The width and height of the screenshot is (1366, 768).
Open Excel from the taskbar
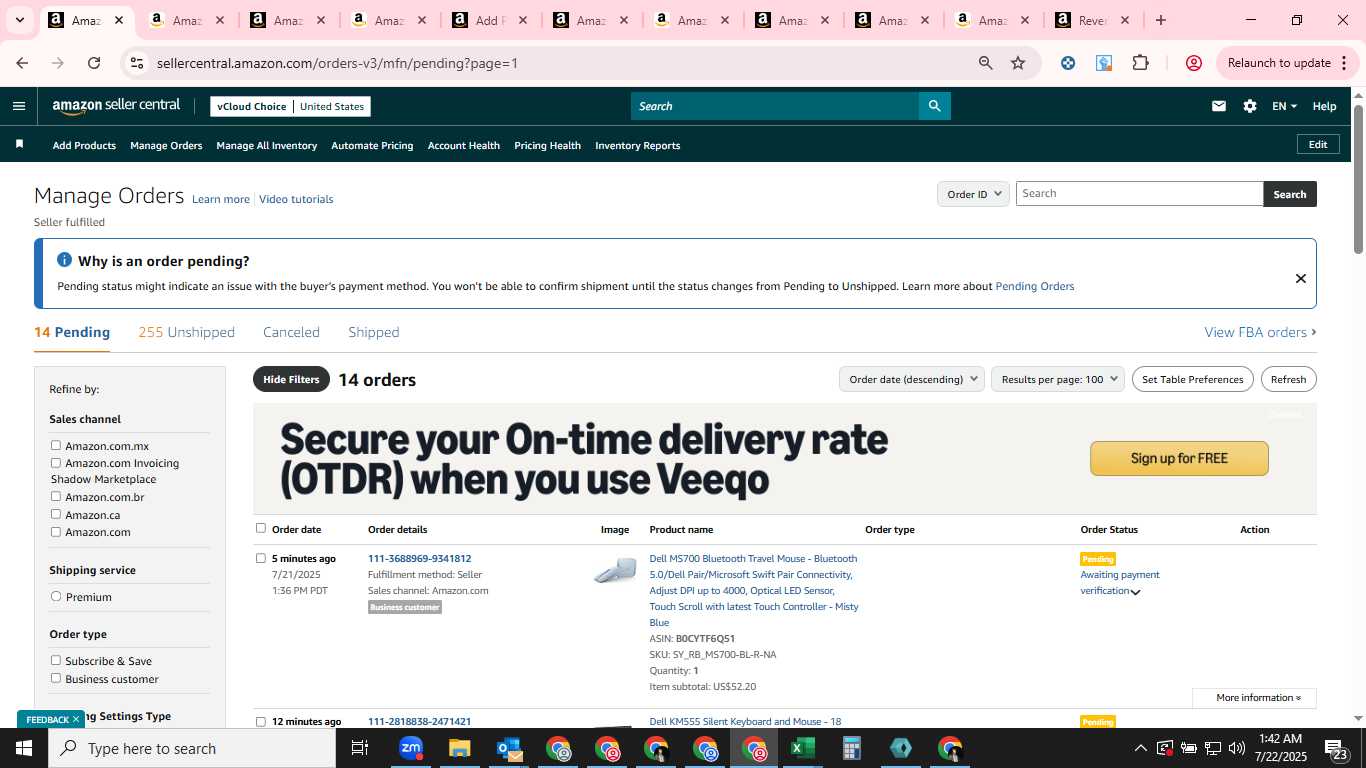pyautogui.click(x=802, y=748)
